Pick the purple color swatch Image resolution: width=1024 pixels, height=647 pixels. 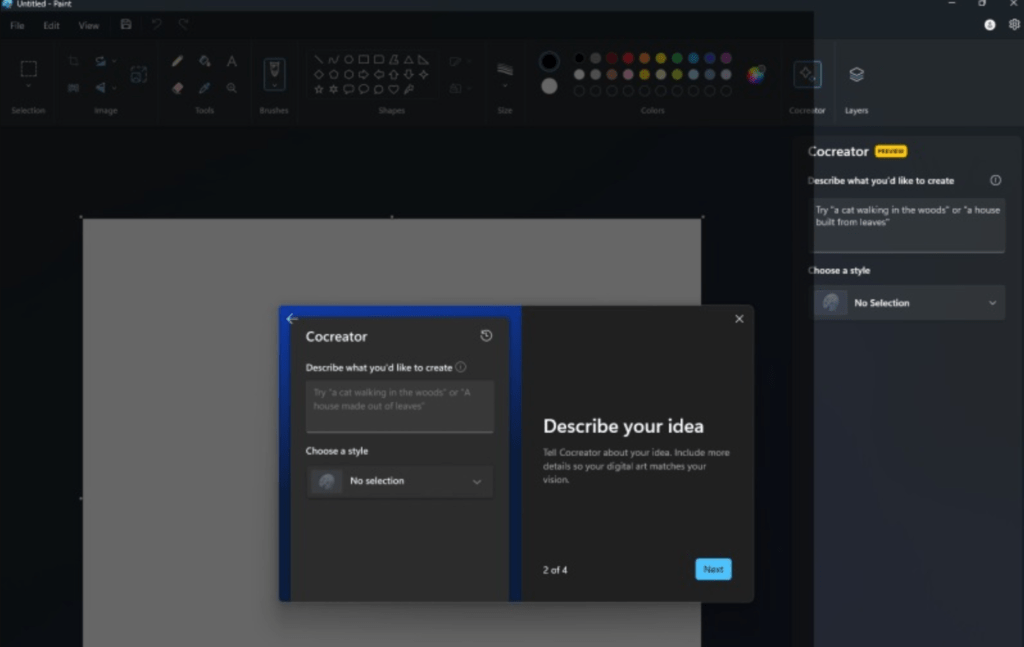coord(726,58)
